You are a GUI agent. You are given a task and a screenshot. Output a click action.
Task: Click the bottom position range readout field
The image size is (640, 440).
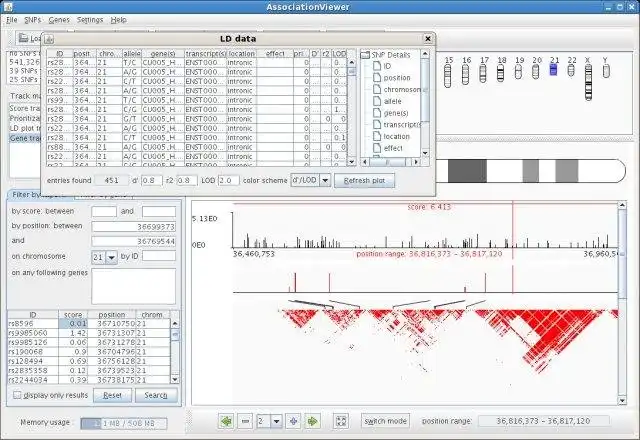coord(543,421)
